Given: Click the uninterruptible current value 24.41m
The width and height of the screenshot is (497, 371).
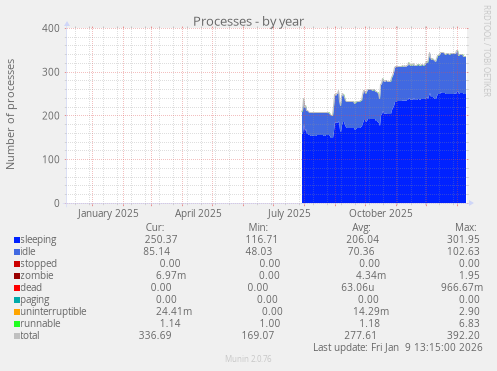Looking at the screenshot, I should pyautogui.click(x=174, y=311).
